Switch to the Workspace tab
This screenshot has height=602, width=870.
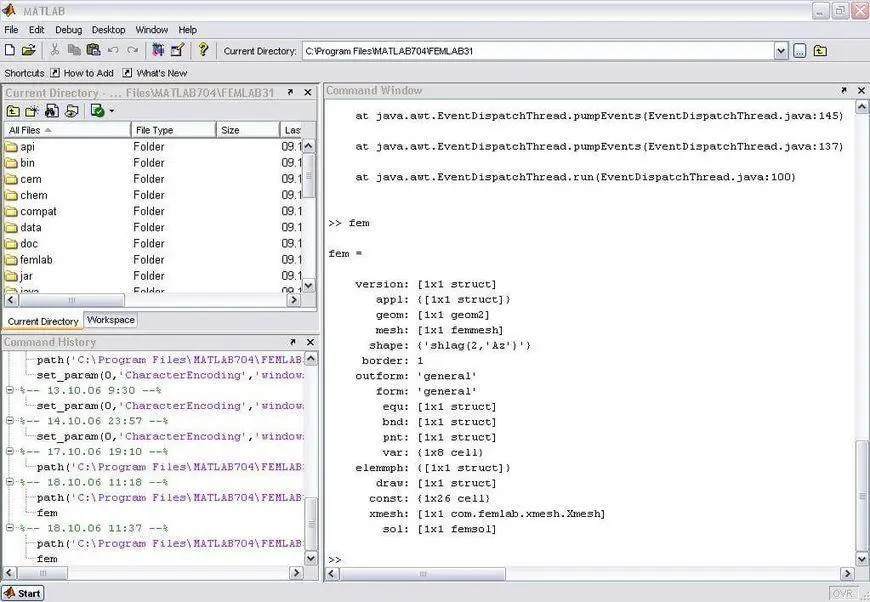pyautogui.click(x=110, y=320)
